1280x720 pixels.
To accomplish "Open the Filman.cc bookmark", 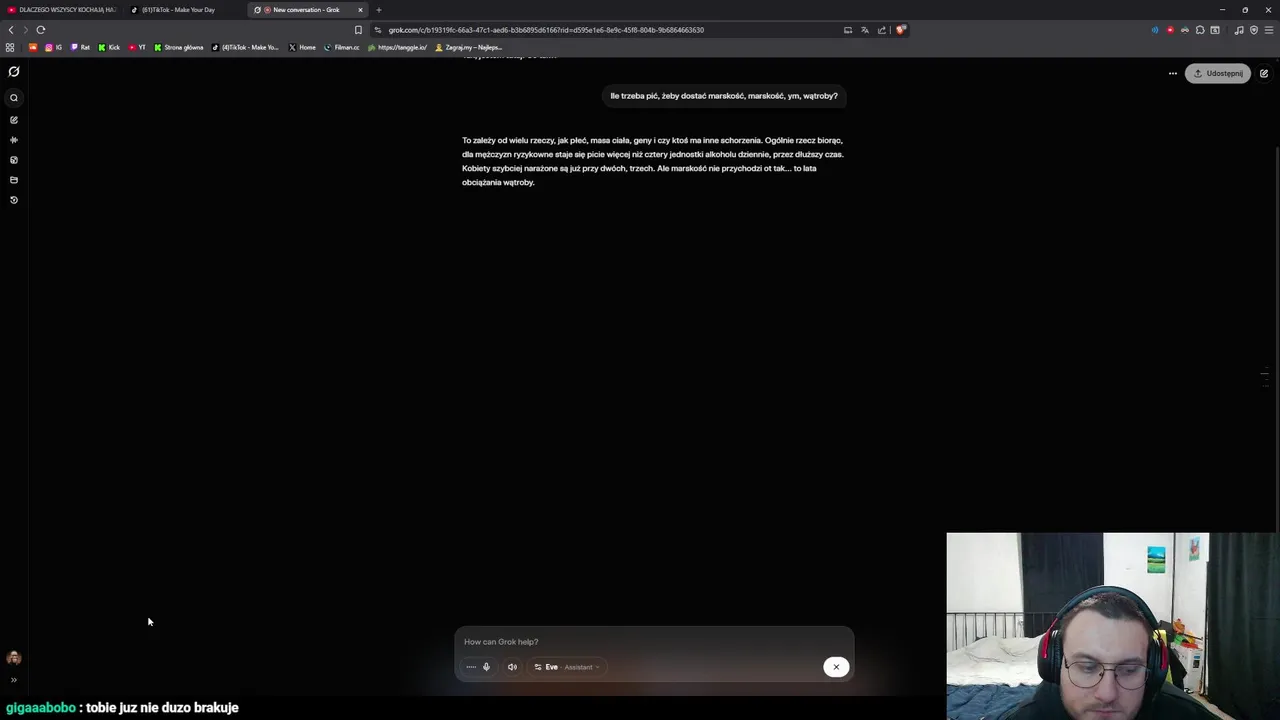I will [x=342, y=47].
